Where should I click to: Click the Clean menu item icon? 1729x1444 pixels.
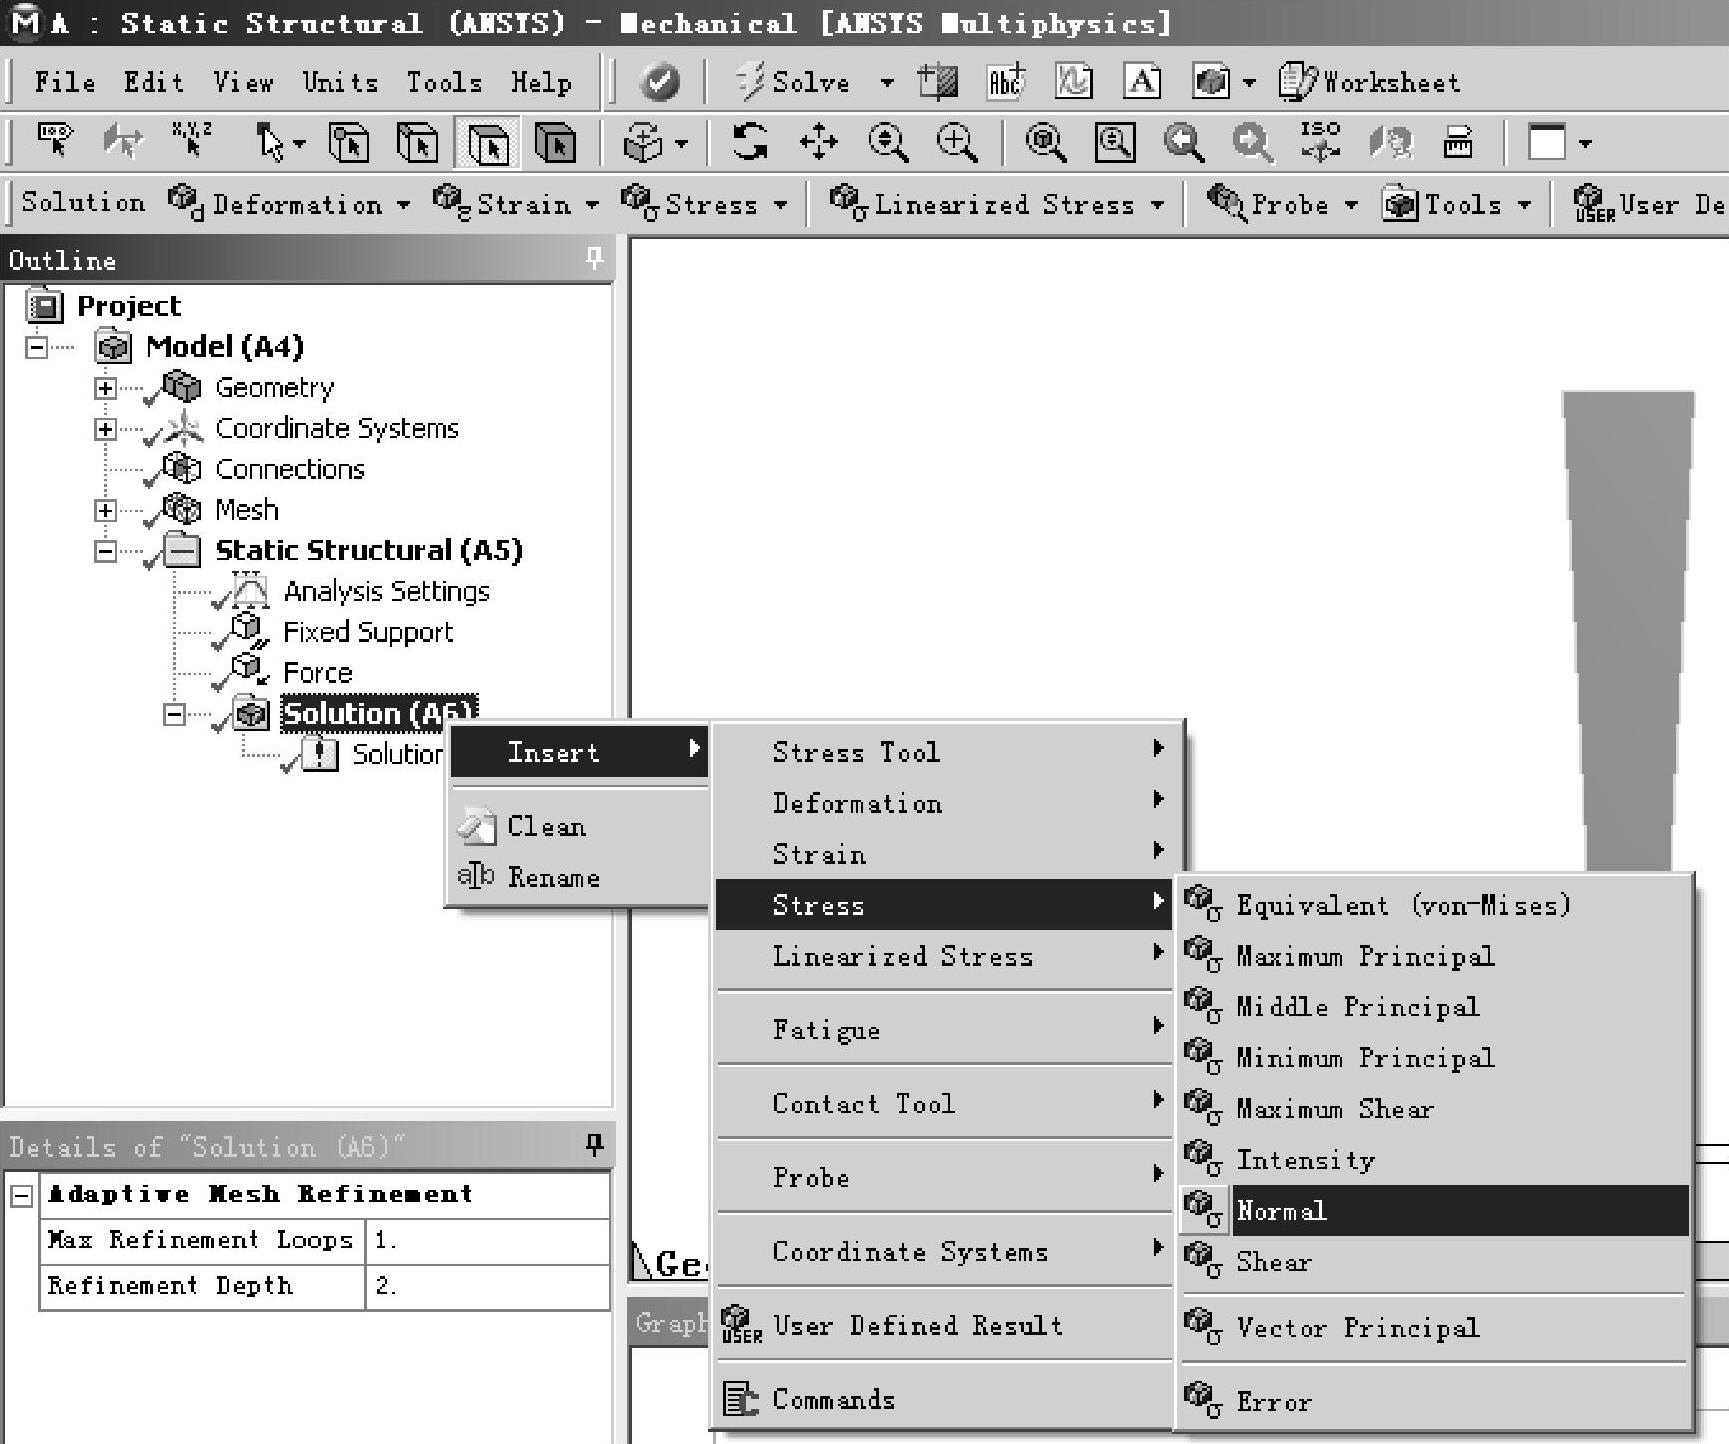pyautogui.click(x=477, y=826)
